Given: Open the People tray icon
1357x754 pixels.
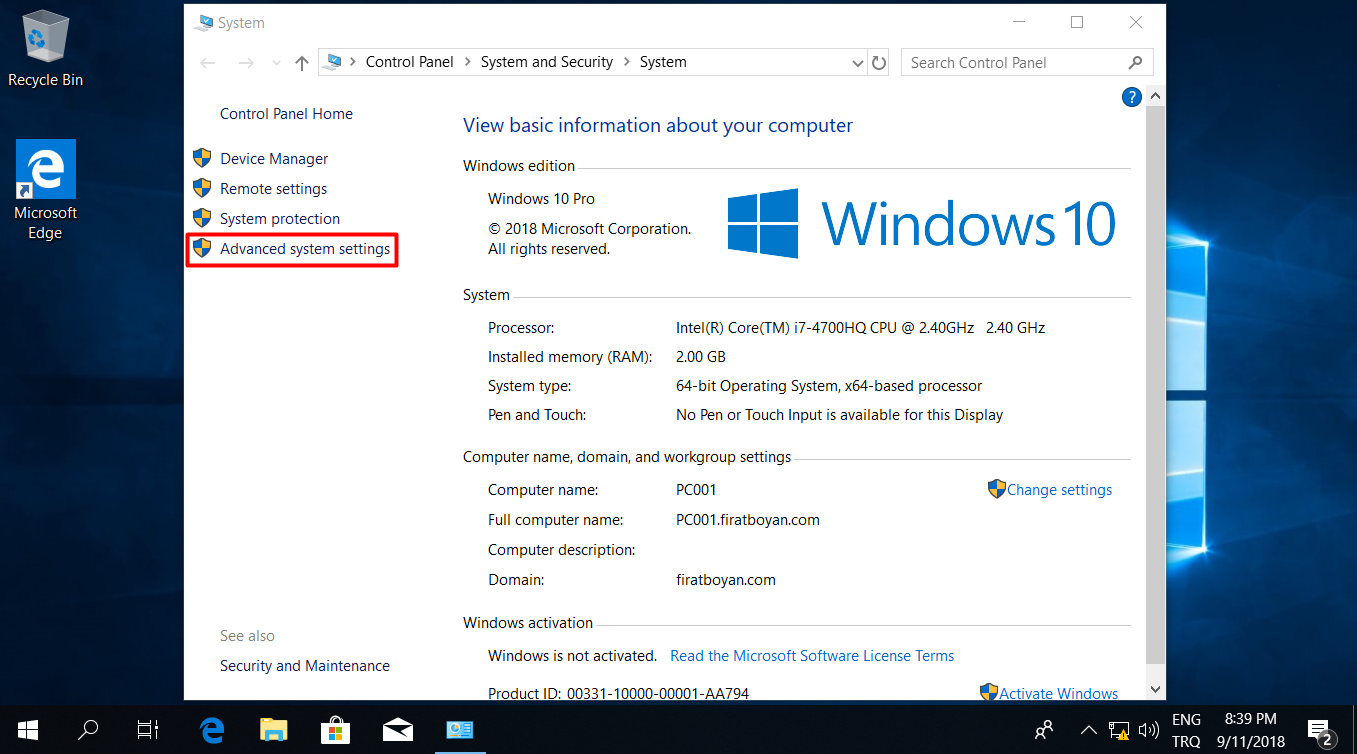Looking at the screenshot, I should pyautogui.click(x=1044, y=730).
